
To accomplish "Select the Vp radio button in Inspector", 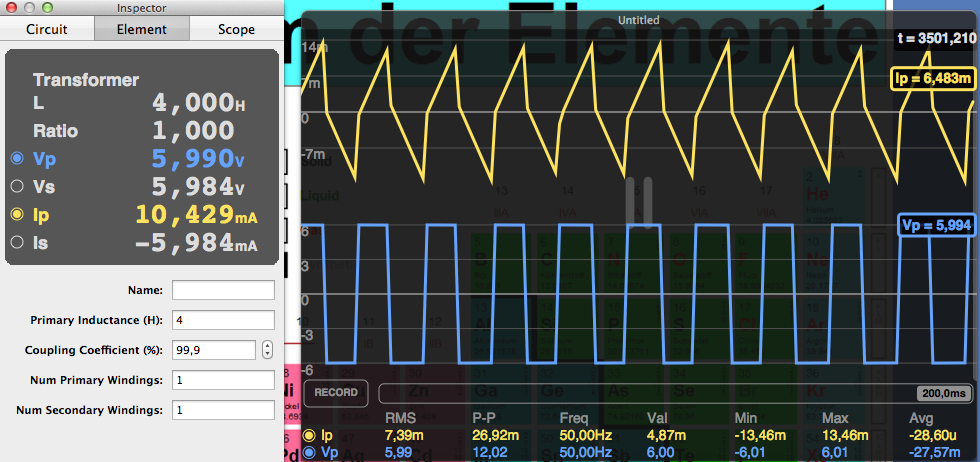I will (17, 159).
